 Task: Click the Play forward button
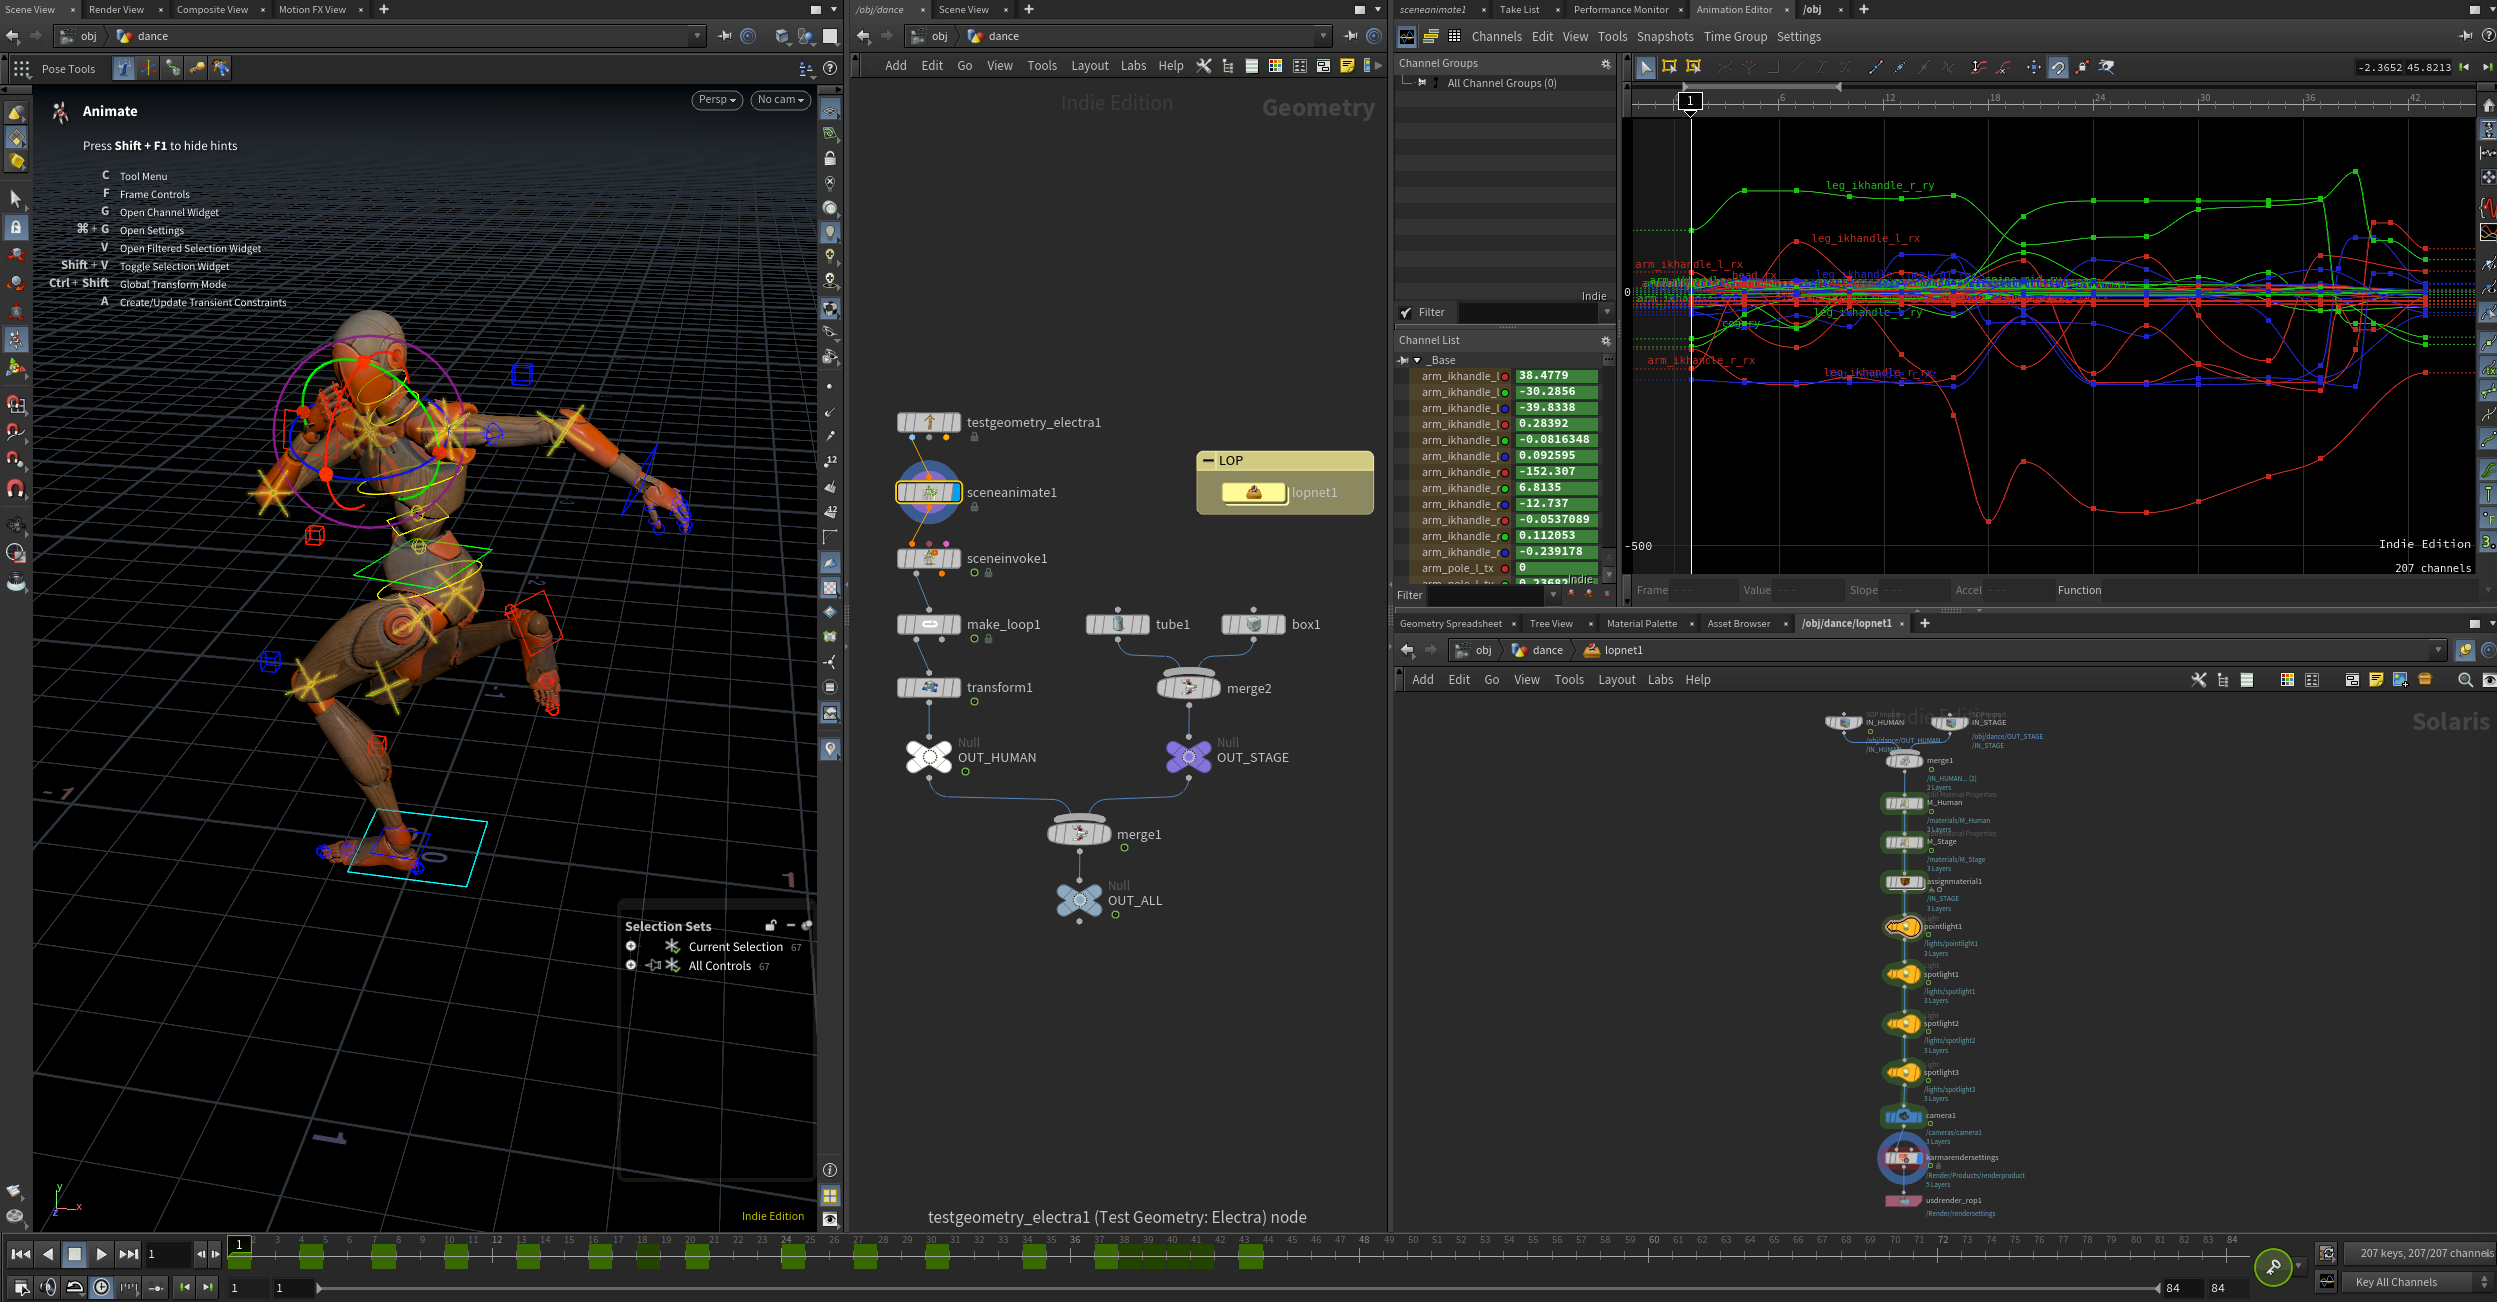click(101, 1254)
